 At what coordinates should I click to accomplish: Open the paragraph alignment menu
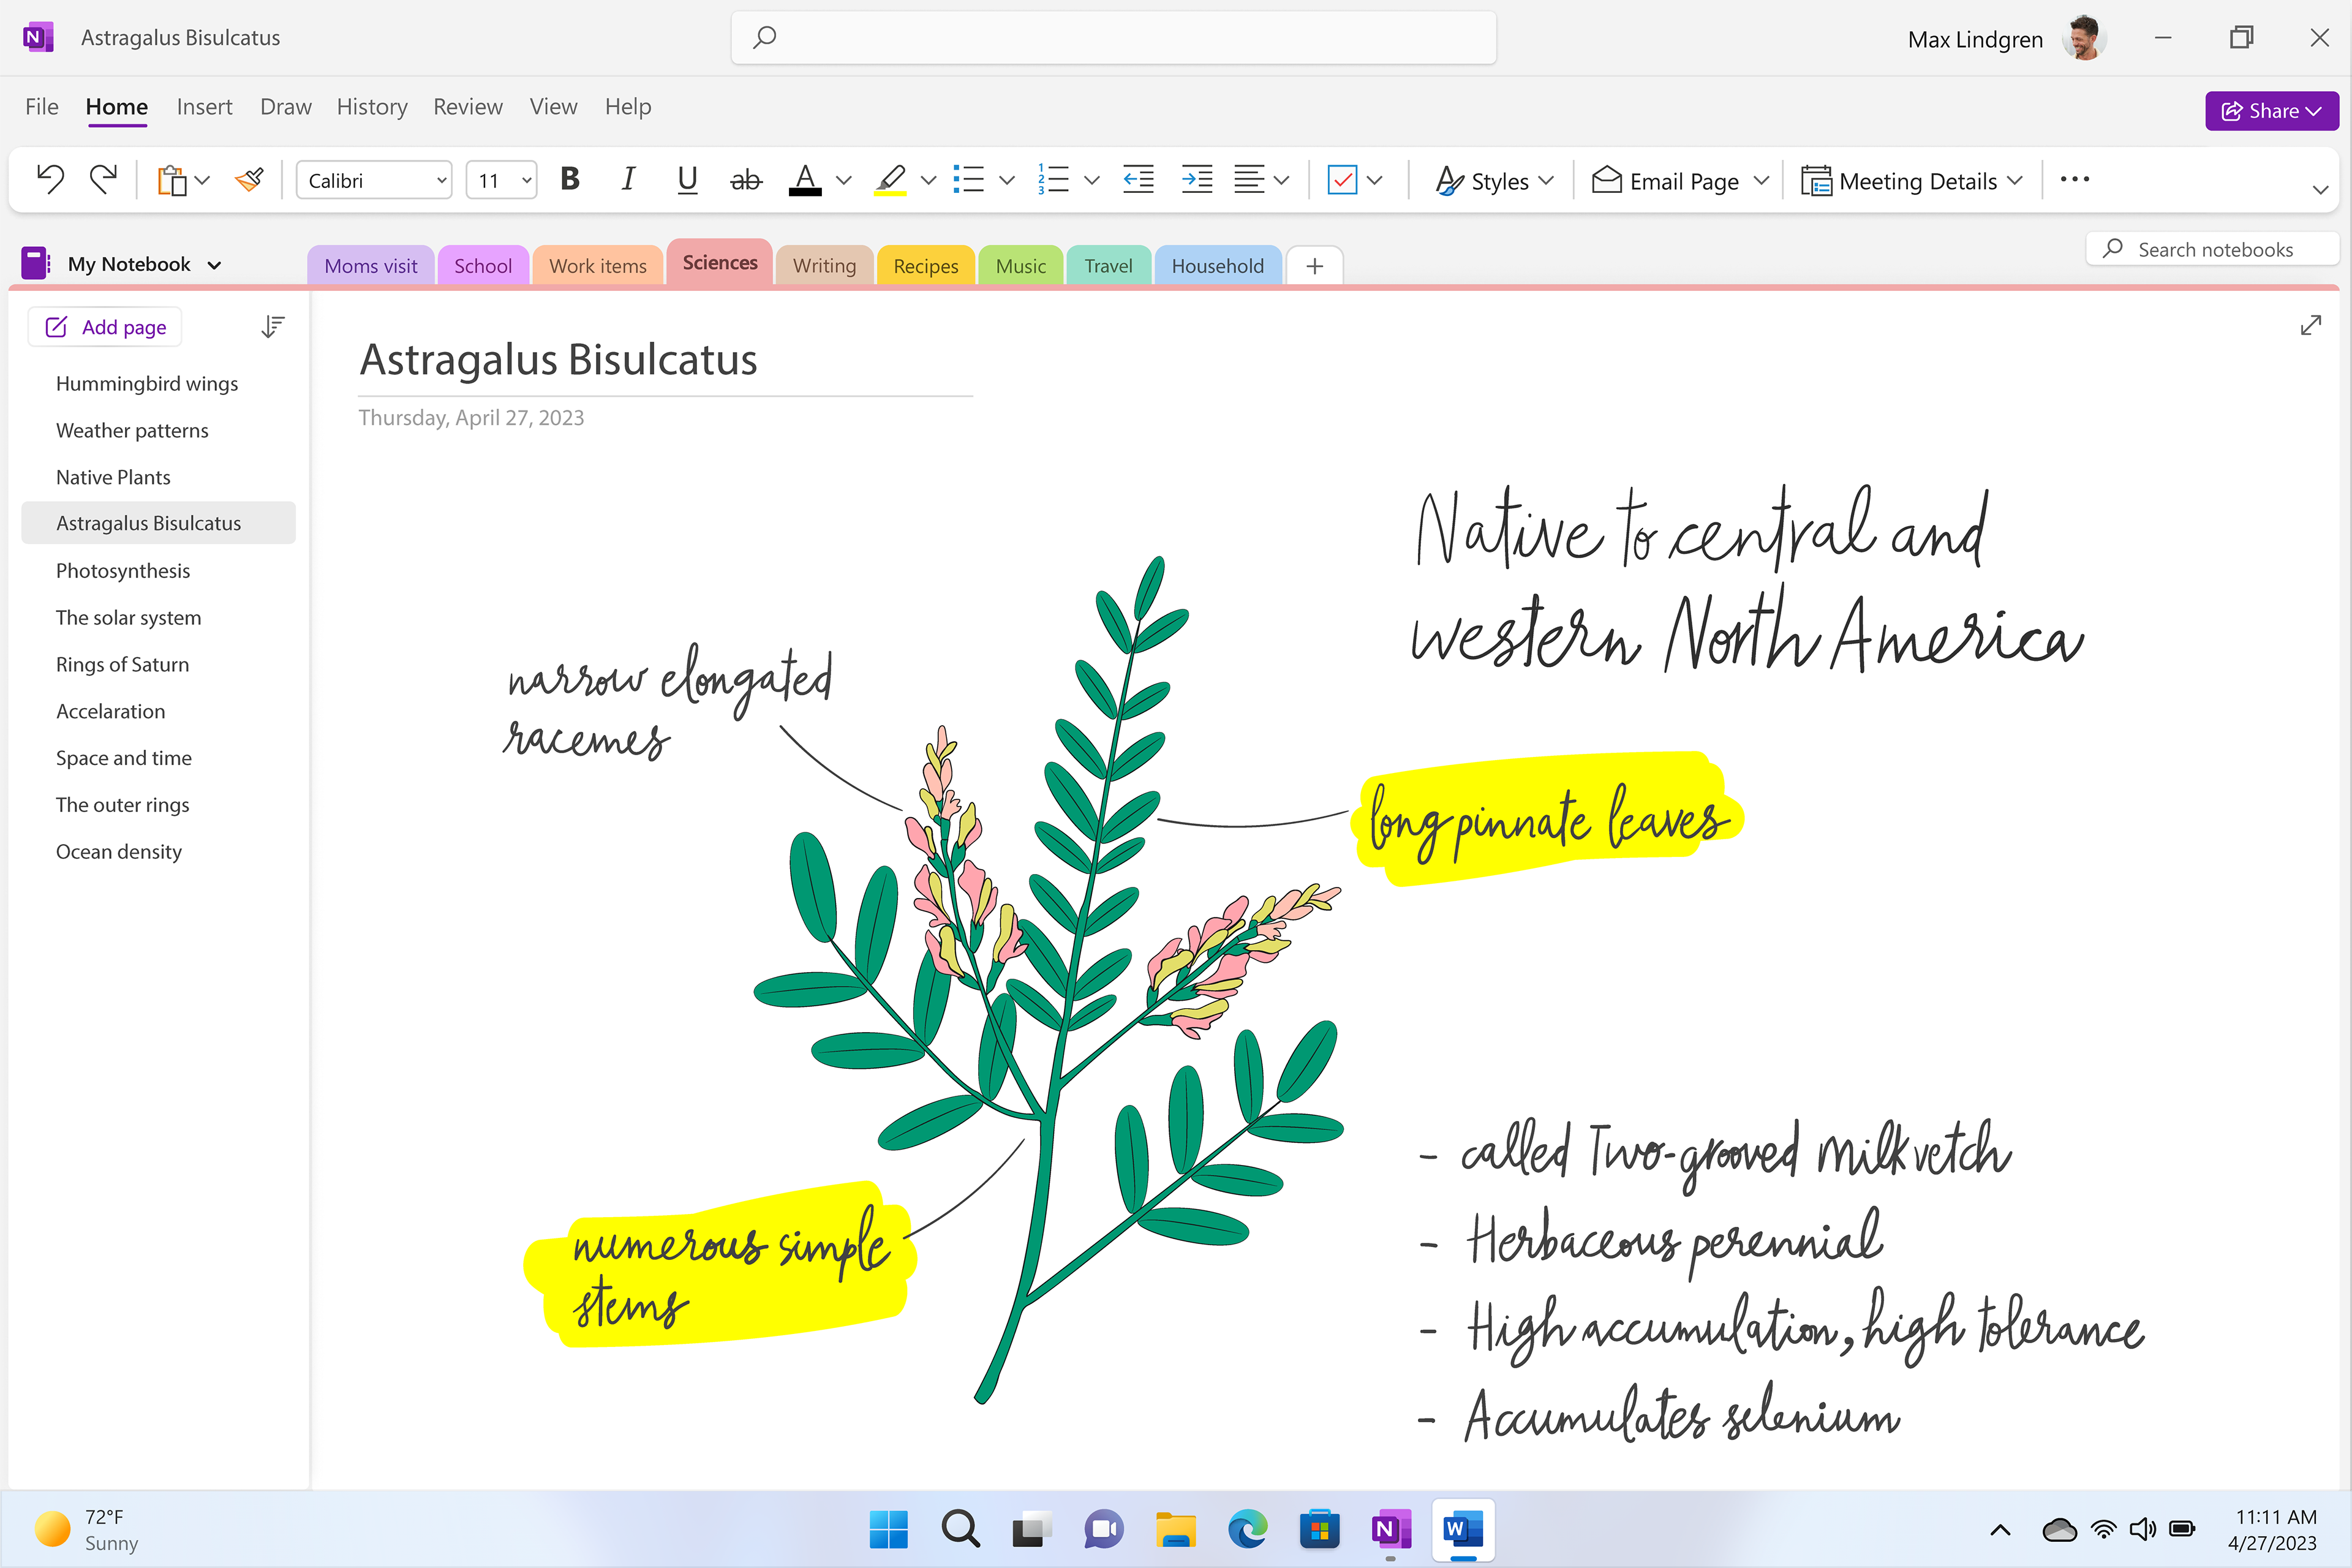1261,180
